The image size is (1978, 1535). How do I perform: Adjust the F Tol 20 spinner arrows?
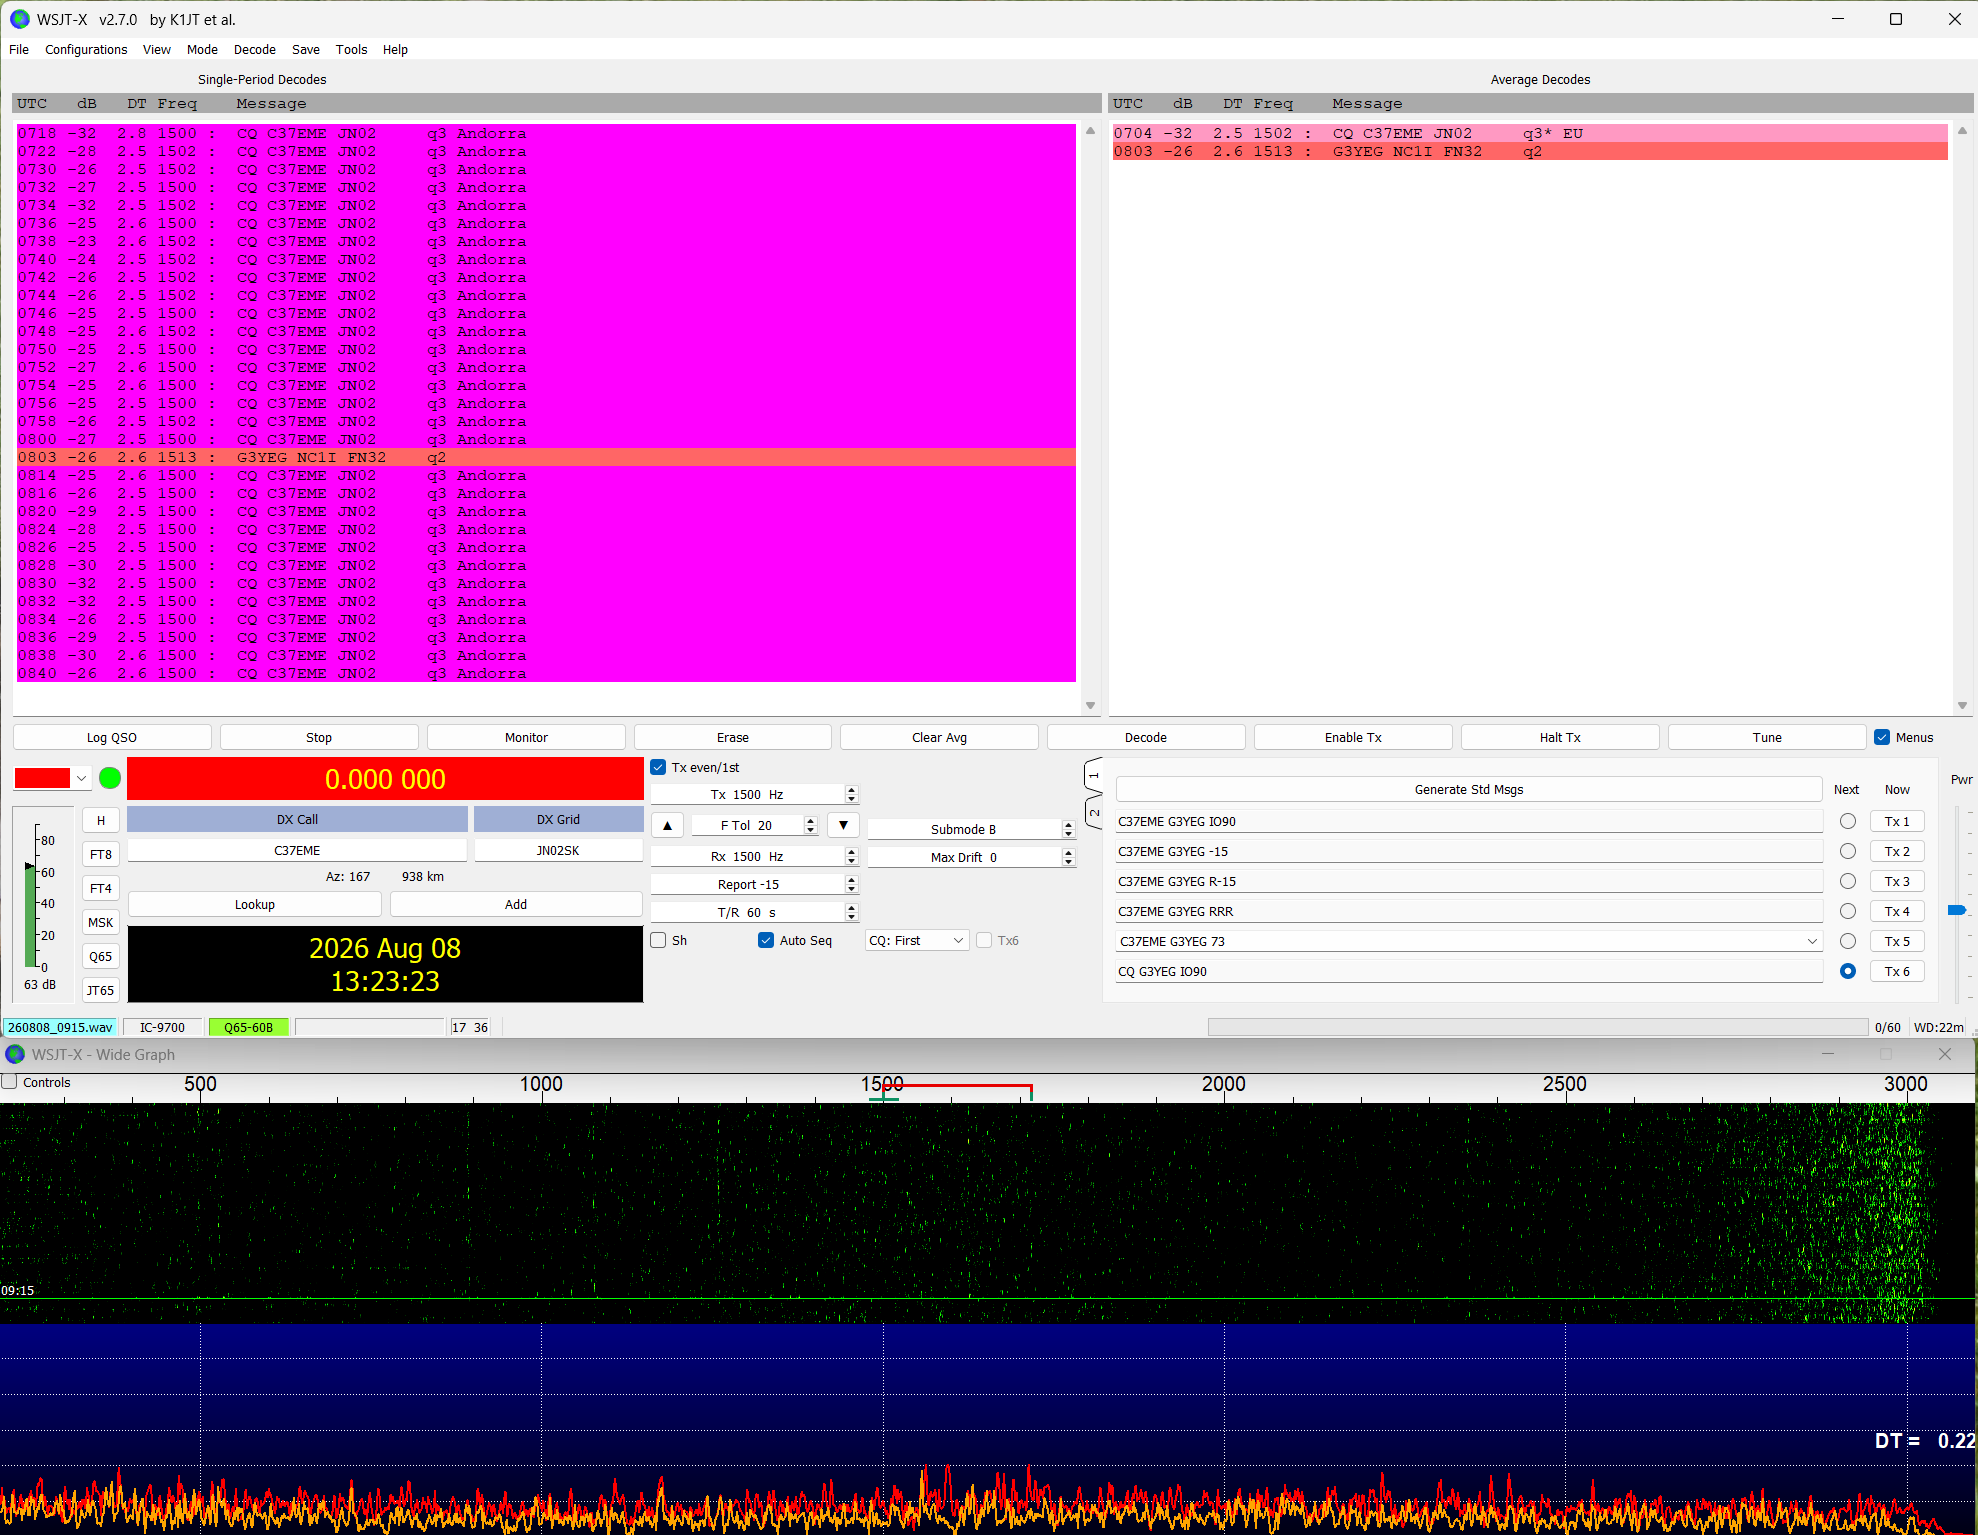pyautogui.click(x=811, y=826)
